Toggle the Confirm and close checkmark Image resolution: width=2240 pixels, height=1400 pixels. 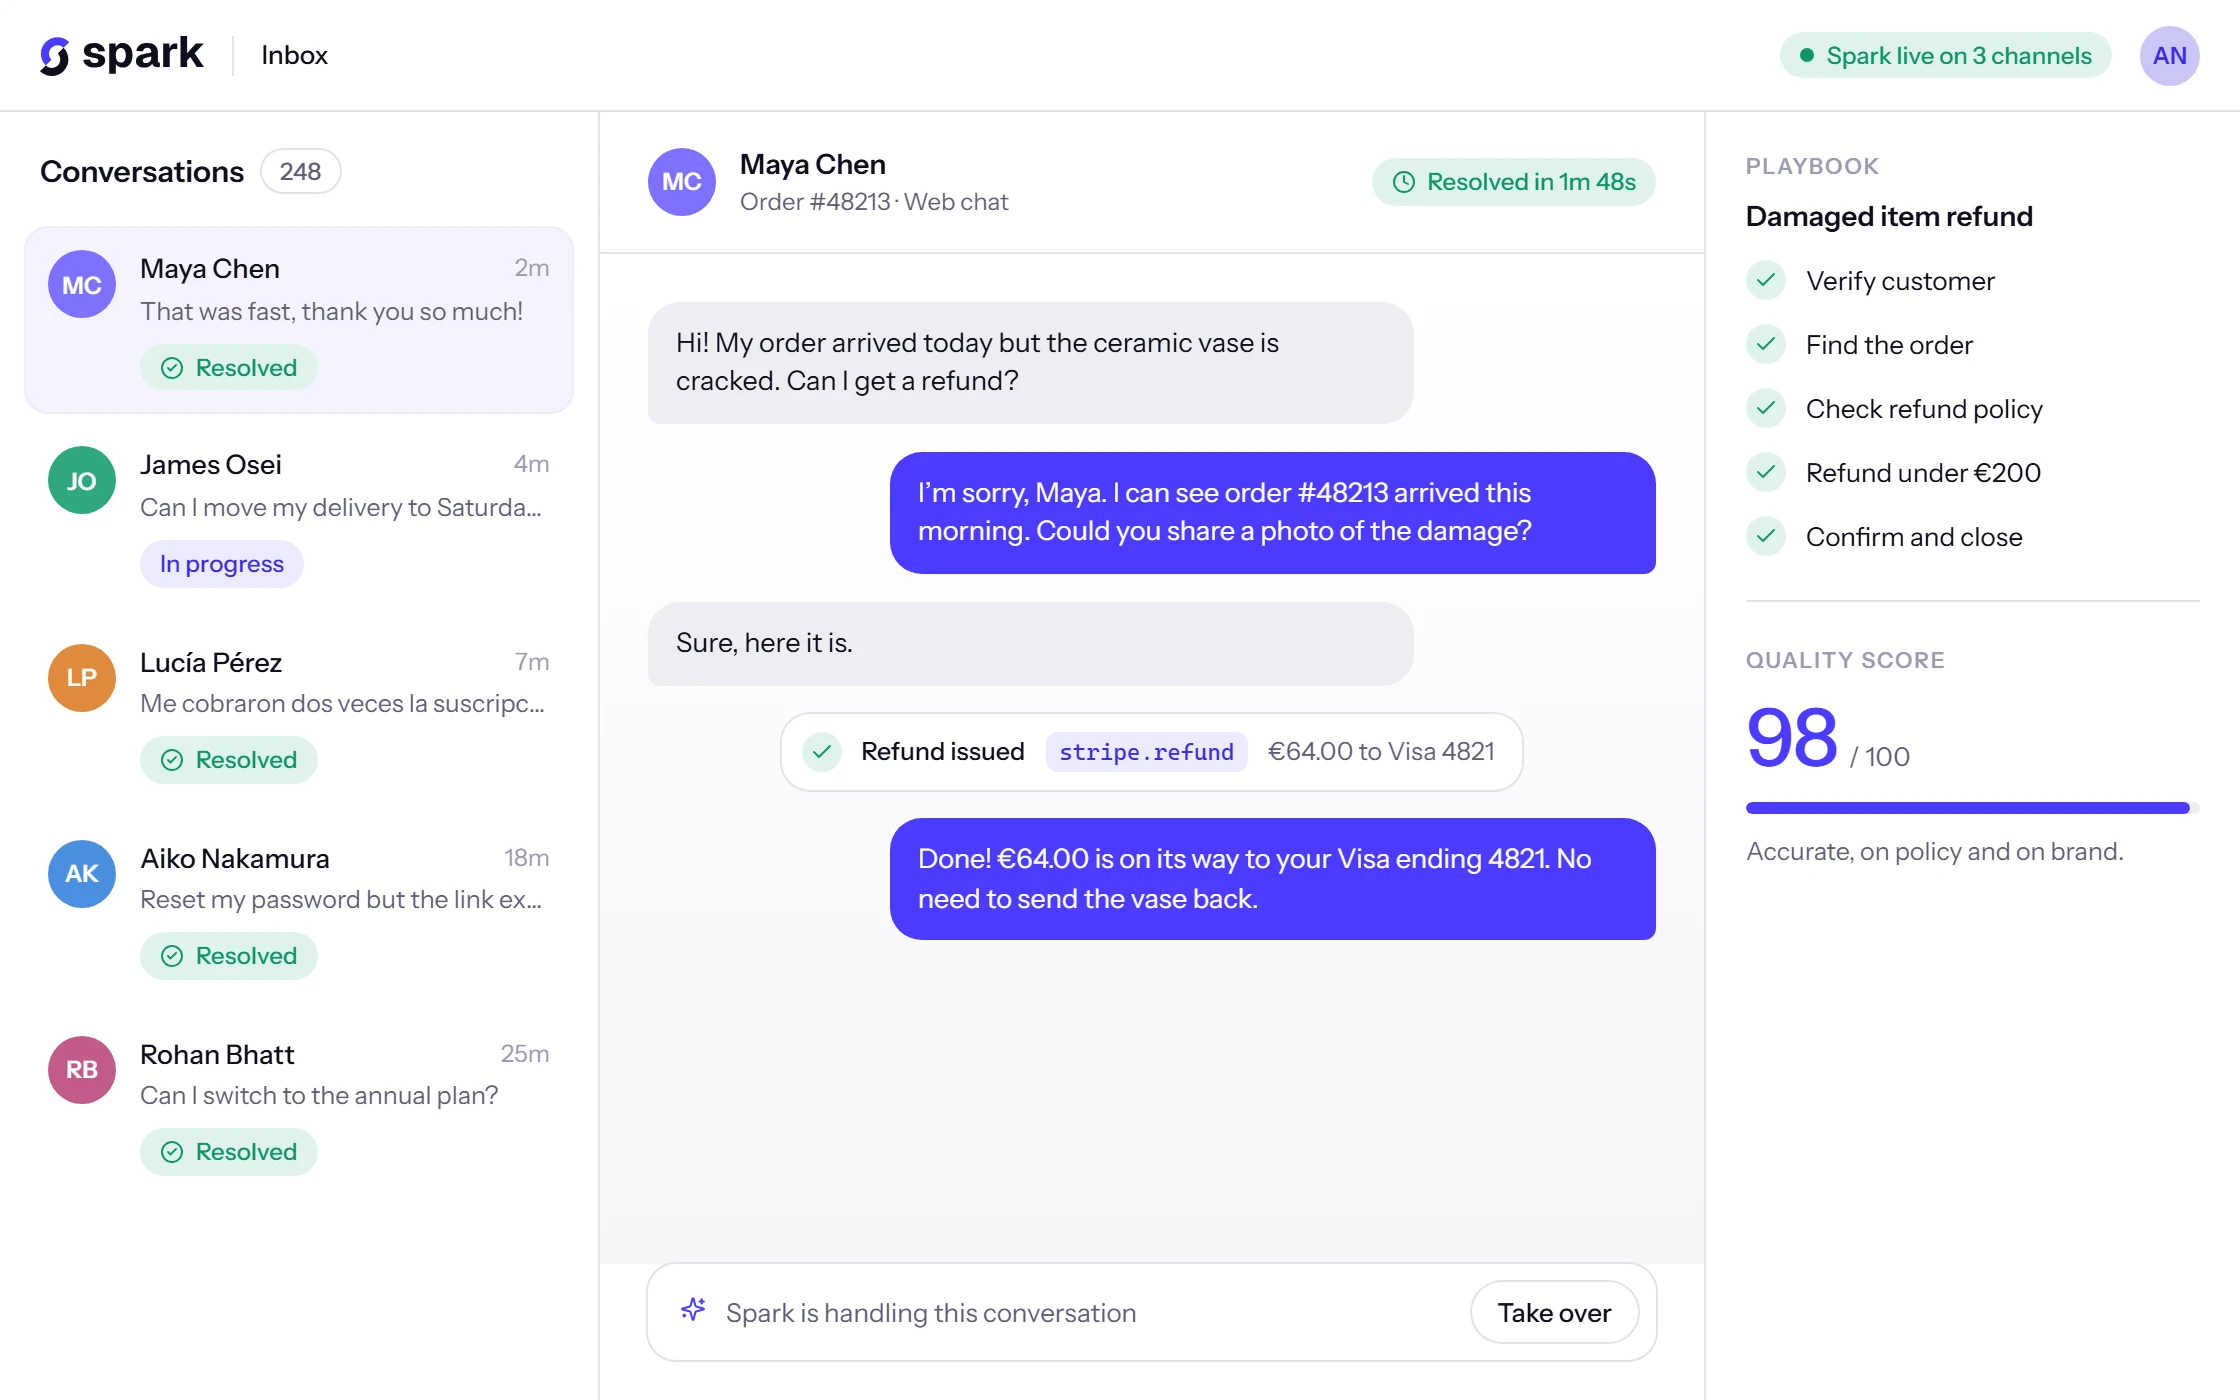[x=1766, y=536]
